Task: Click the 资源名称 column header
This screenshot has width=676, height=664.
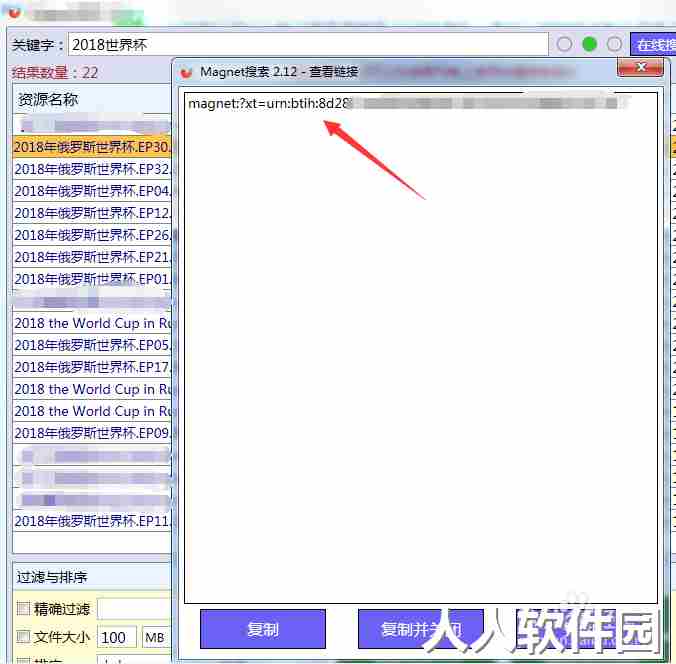Action: click(x=92, y=100)
